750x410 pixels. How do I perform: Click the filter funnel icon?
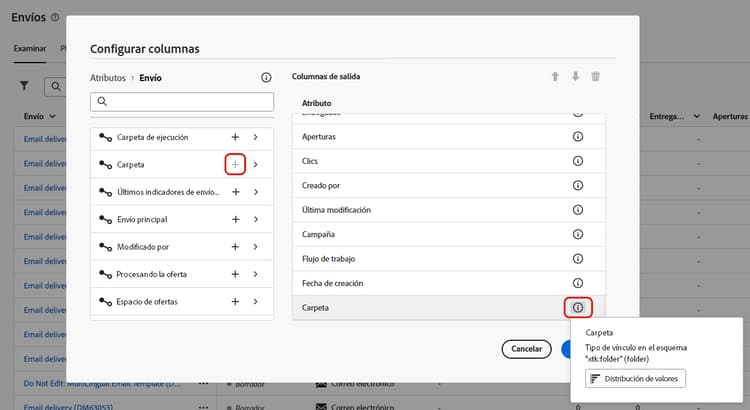point(25,87)
